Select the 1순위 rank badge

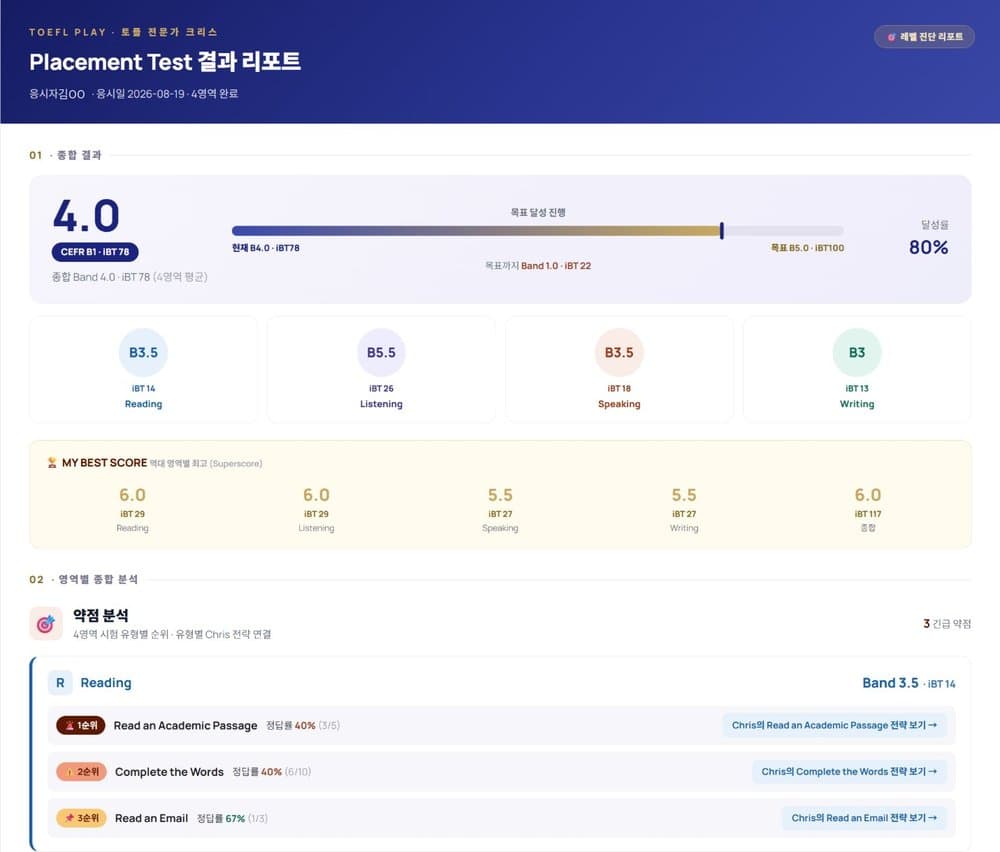81,726
